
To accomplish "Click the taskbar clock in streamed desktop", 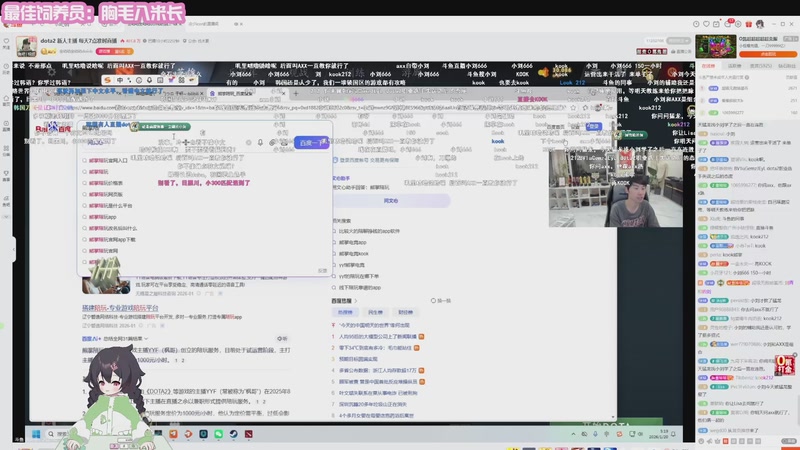I will (x=661, y=434).
